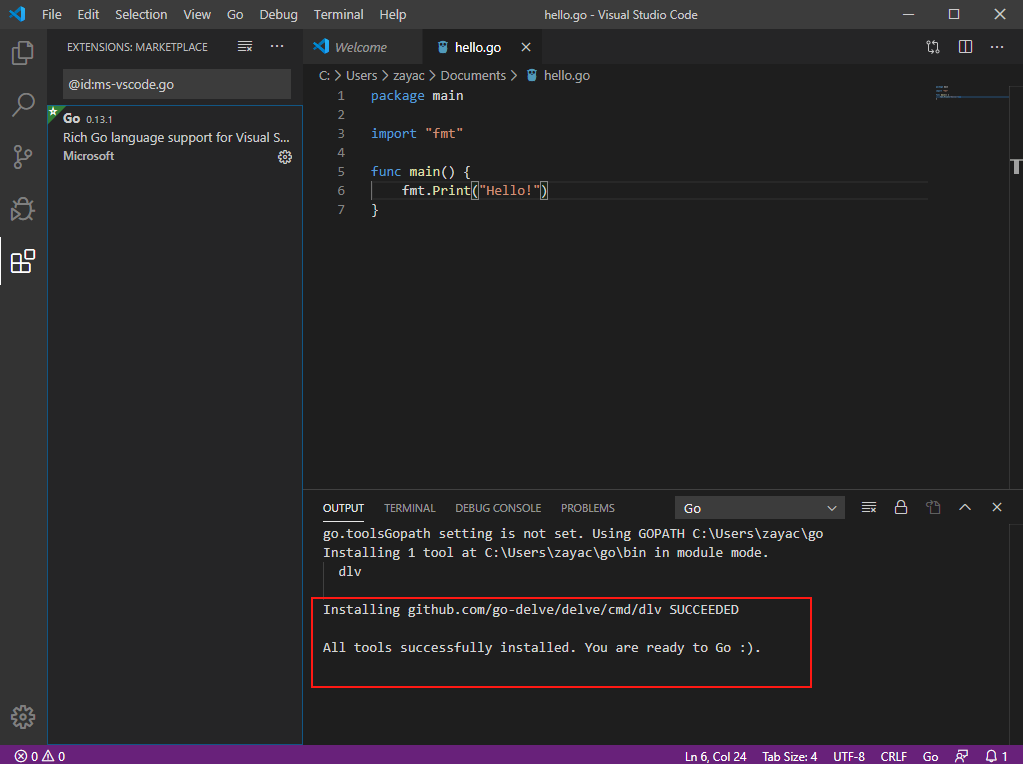Change UTF-8 encoding in status bar
Image resolution: width=1023 pixels, height=764 pixels.
coord(849,756)
